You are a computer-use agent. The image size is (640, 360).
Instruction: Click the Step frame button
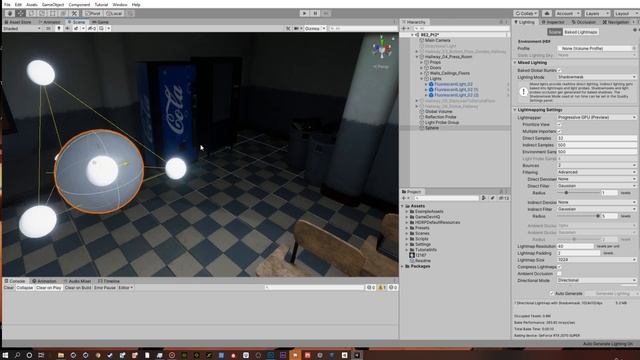(x=326, y=13)
